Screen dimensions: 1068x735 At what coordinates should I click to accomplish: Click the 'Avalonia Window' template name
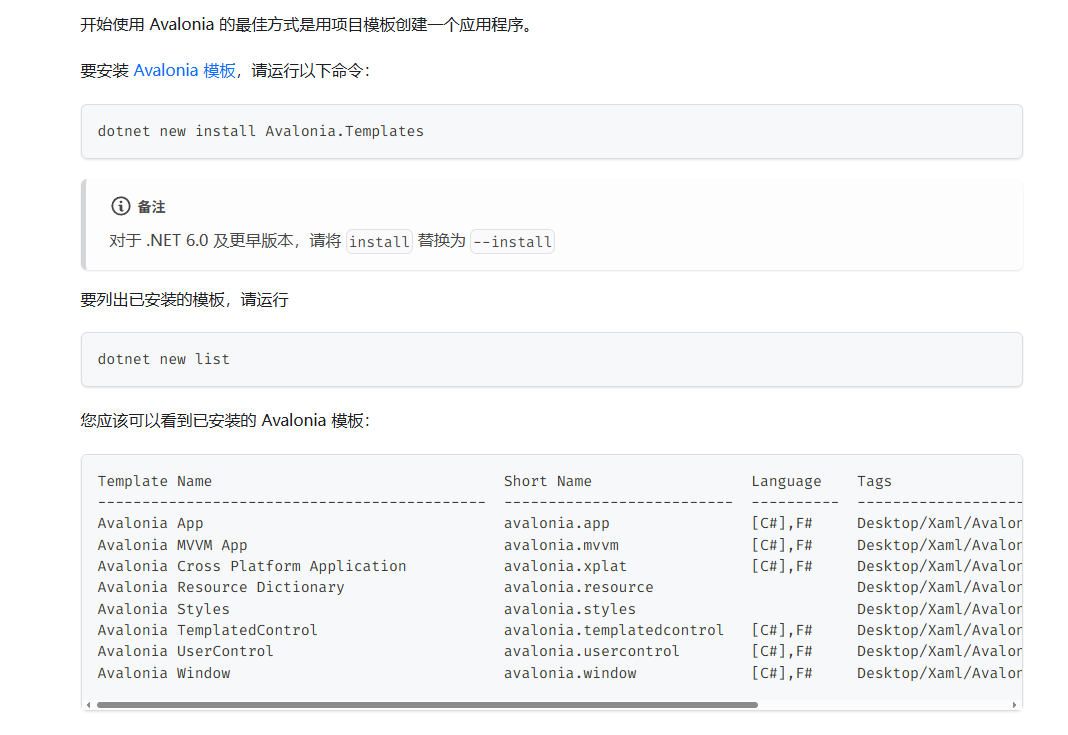tap(163, 673)
